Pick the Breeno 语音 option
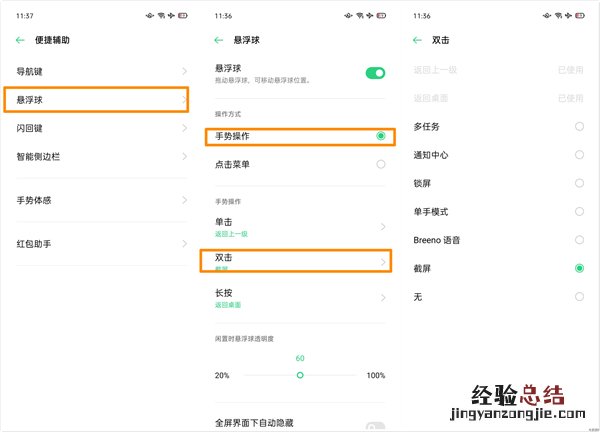 pos(579,240)
